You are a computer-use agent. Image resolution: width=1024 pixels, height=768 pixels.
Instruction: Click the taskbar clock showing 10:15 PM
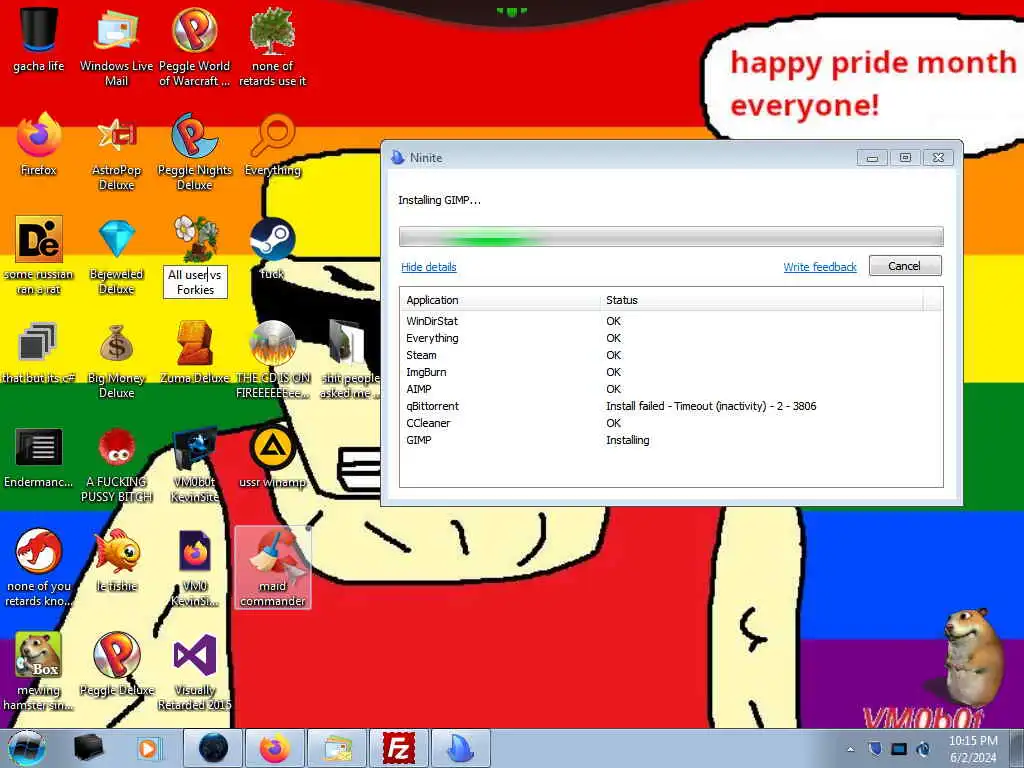973,749
